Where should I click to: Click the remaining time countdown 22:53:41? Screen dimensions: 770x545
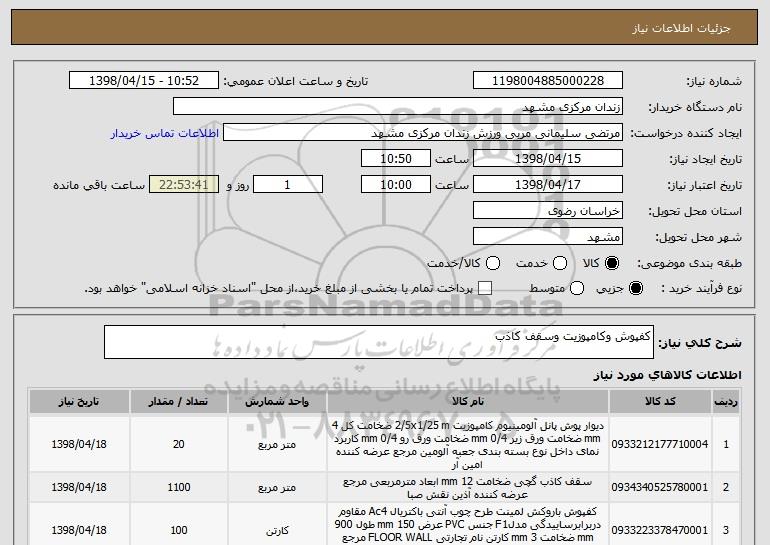pos(184,185)
